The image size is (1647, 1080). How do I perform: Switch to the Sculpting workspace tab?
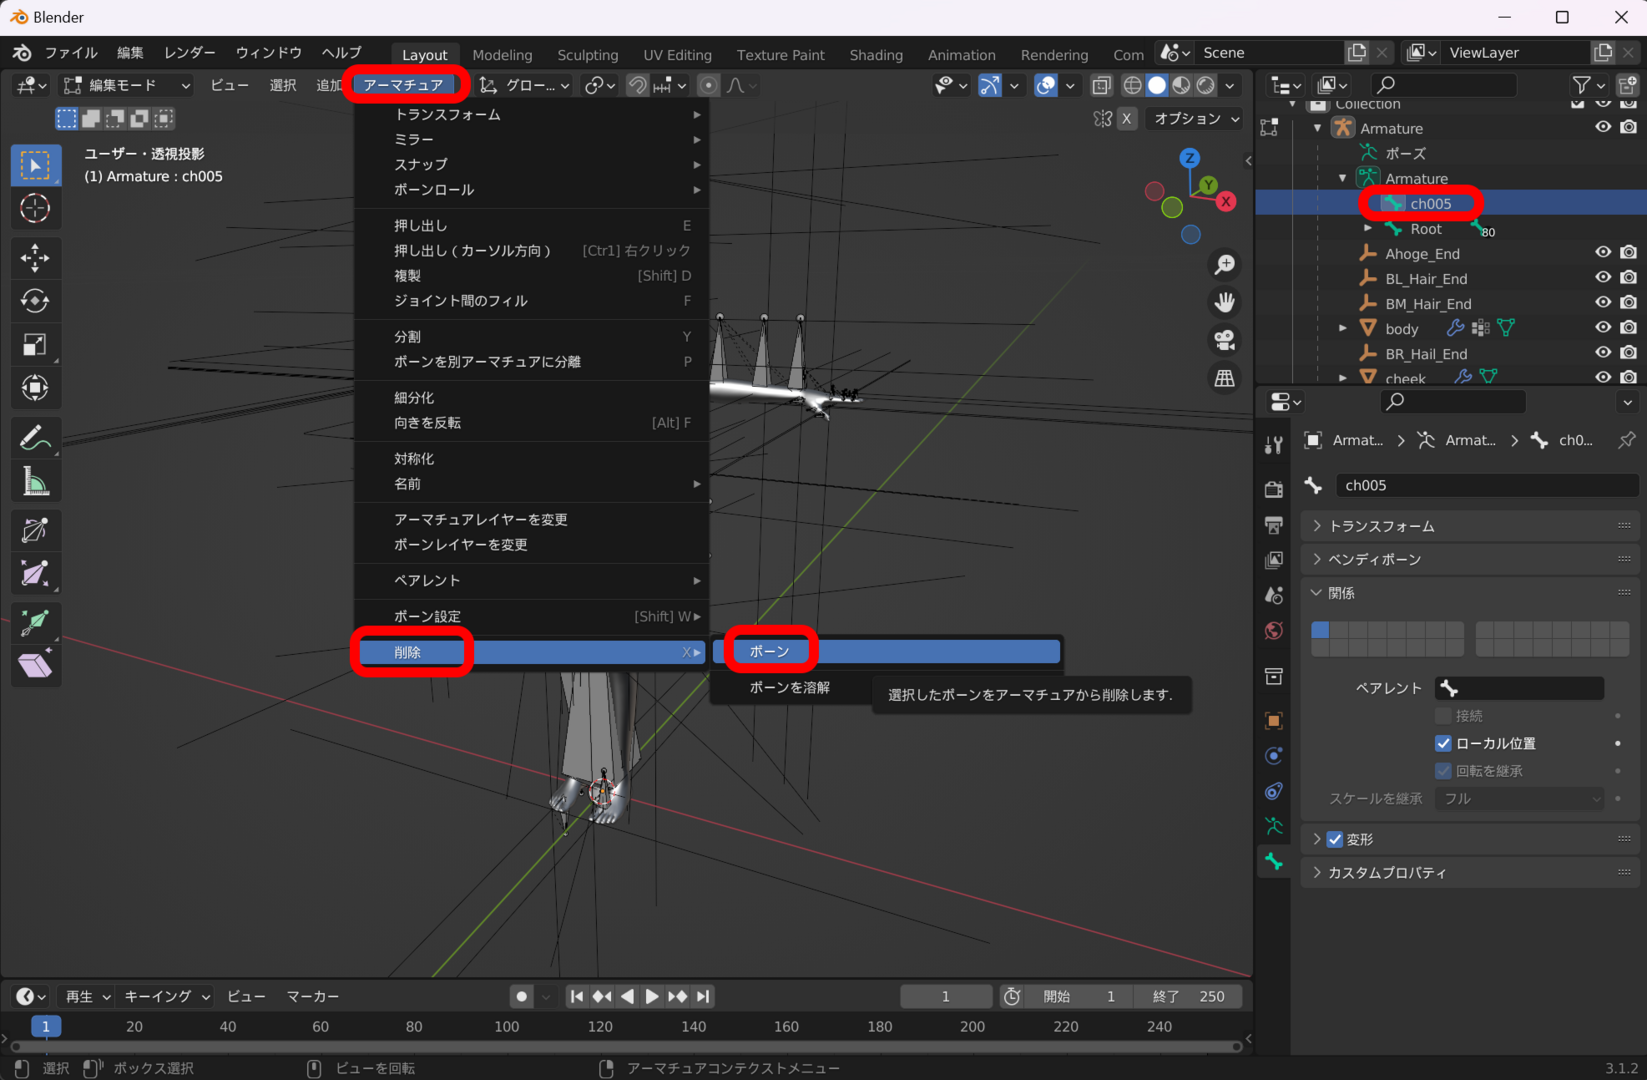tap(588, 55)
